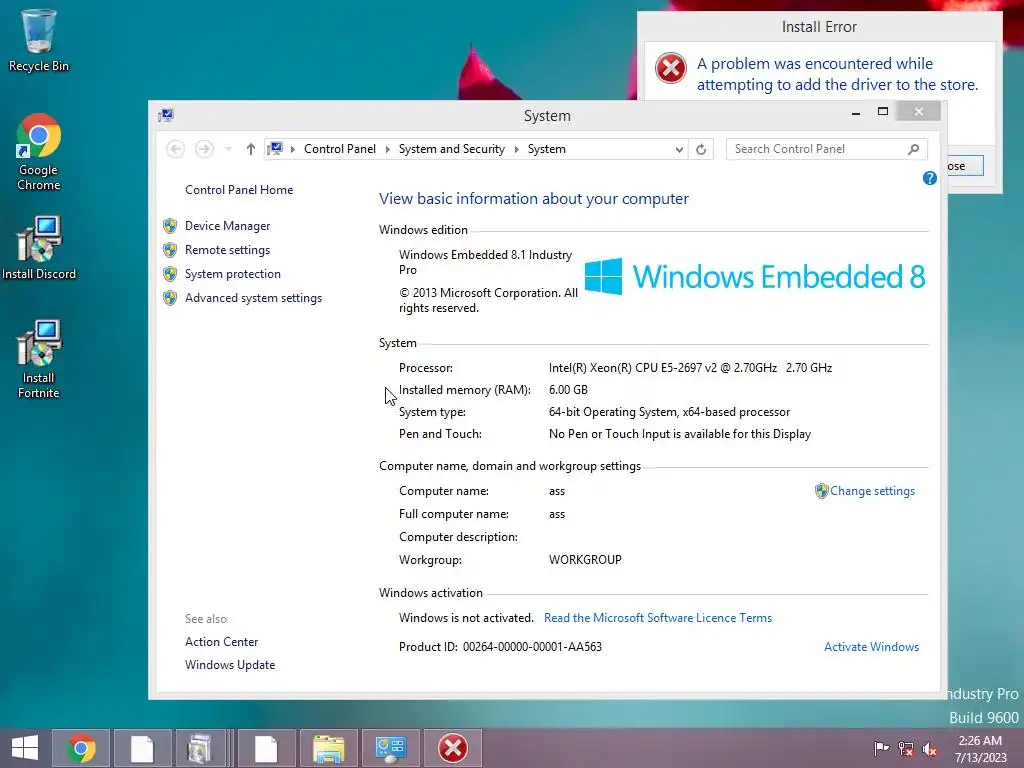Refresh the System control panel page
Screen dimensions: 1024x768
coord(701,149)
